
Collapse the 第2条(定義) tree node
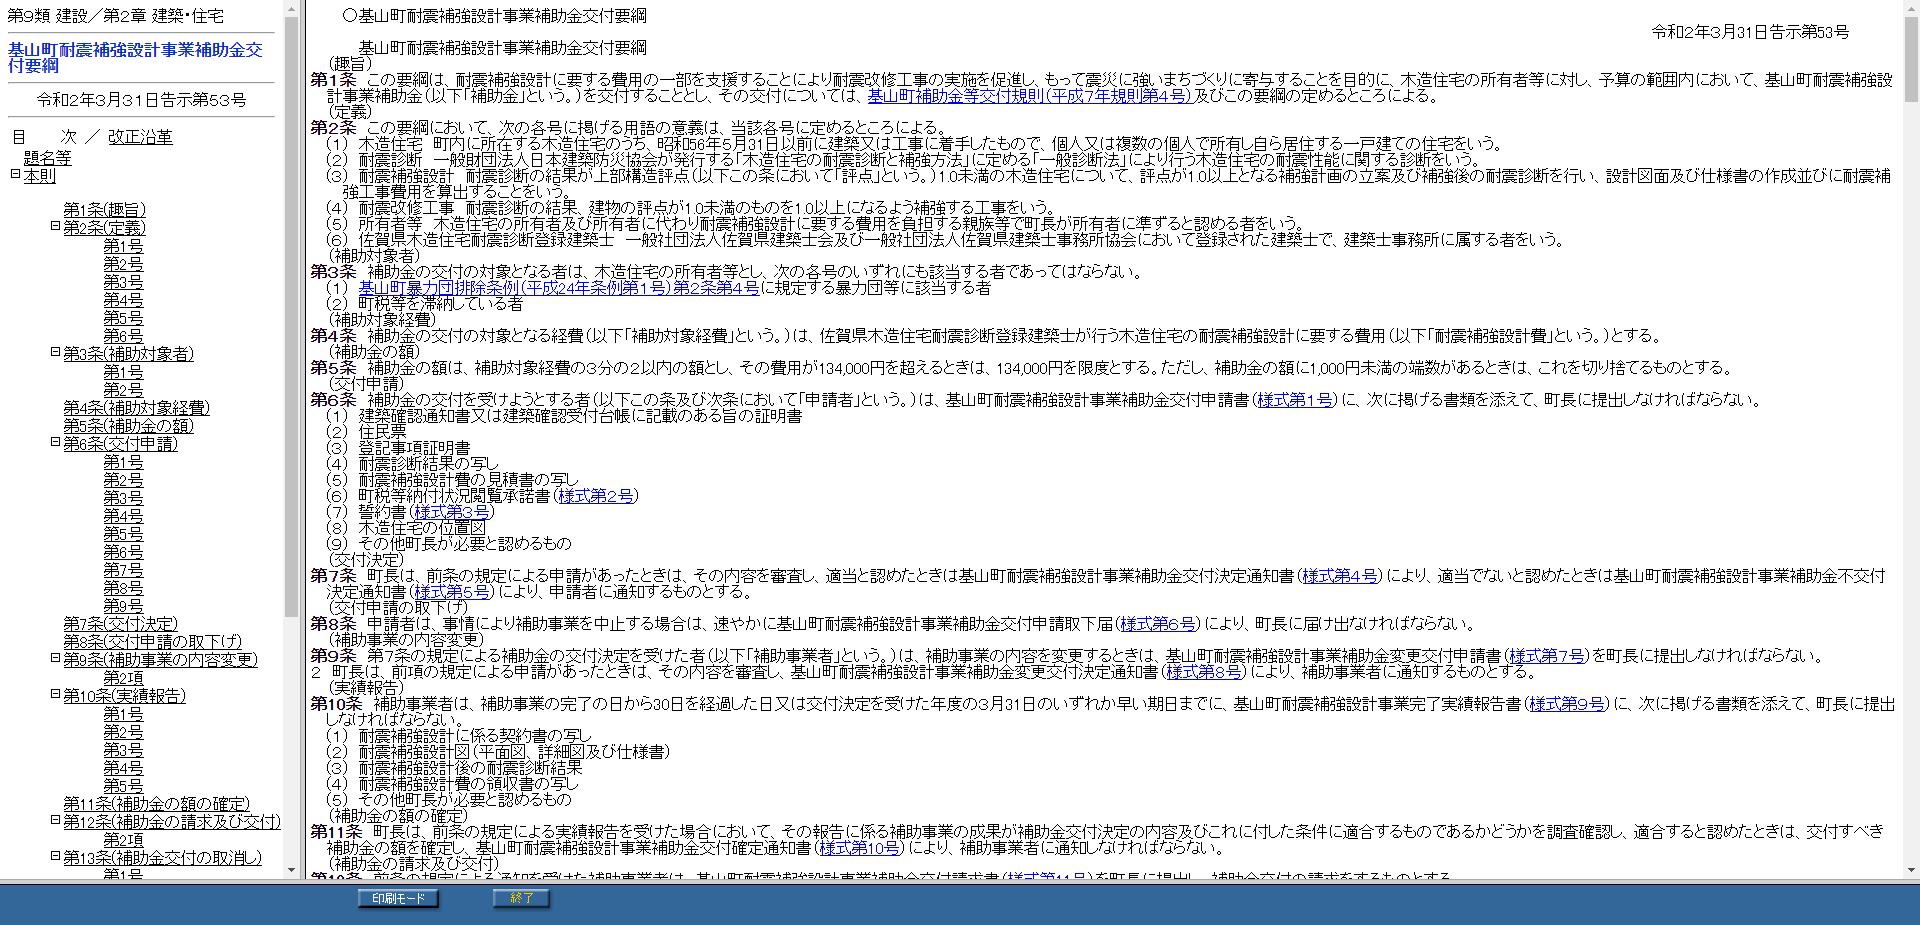tap(53, 227)
